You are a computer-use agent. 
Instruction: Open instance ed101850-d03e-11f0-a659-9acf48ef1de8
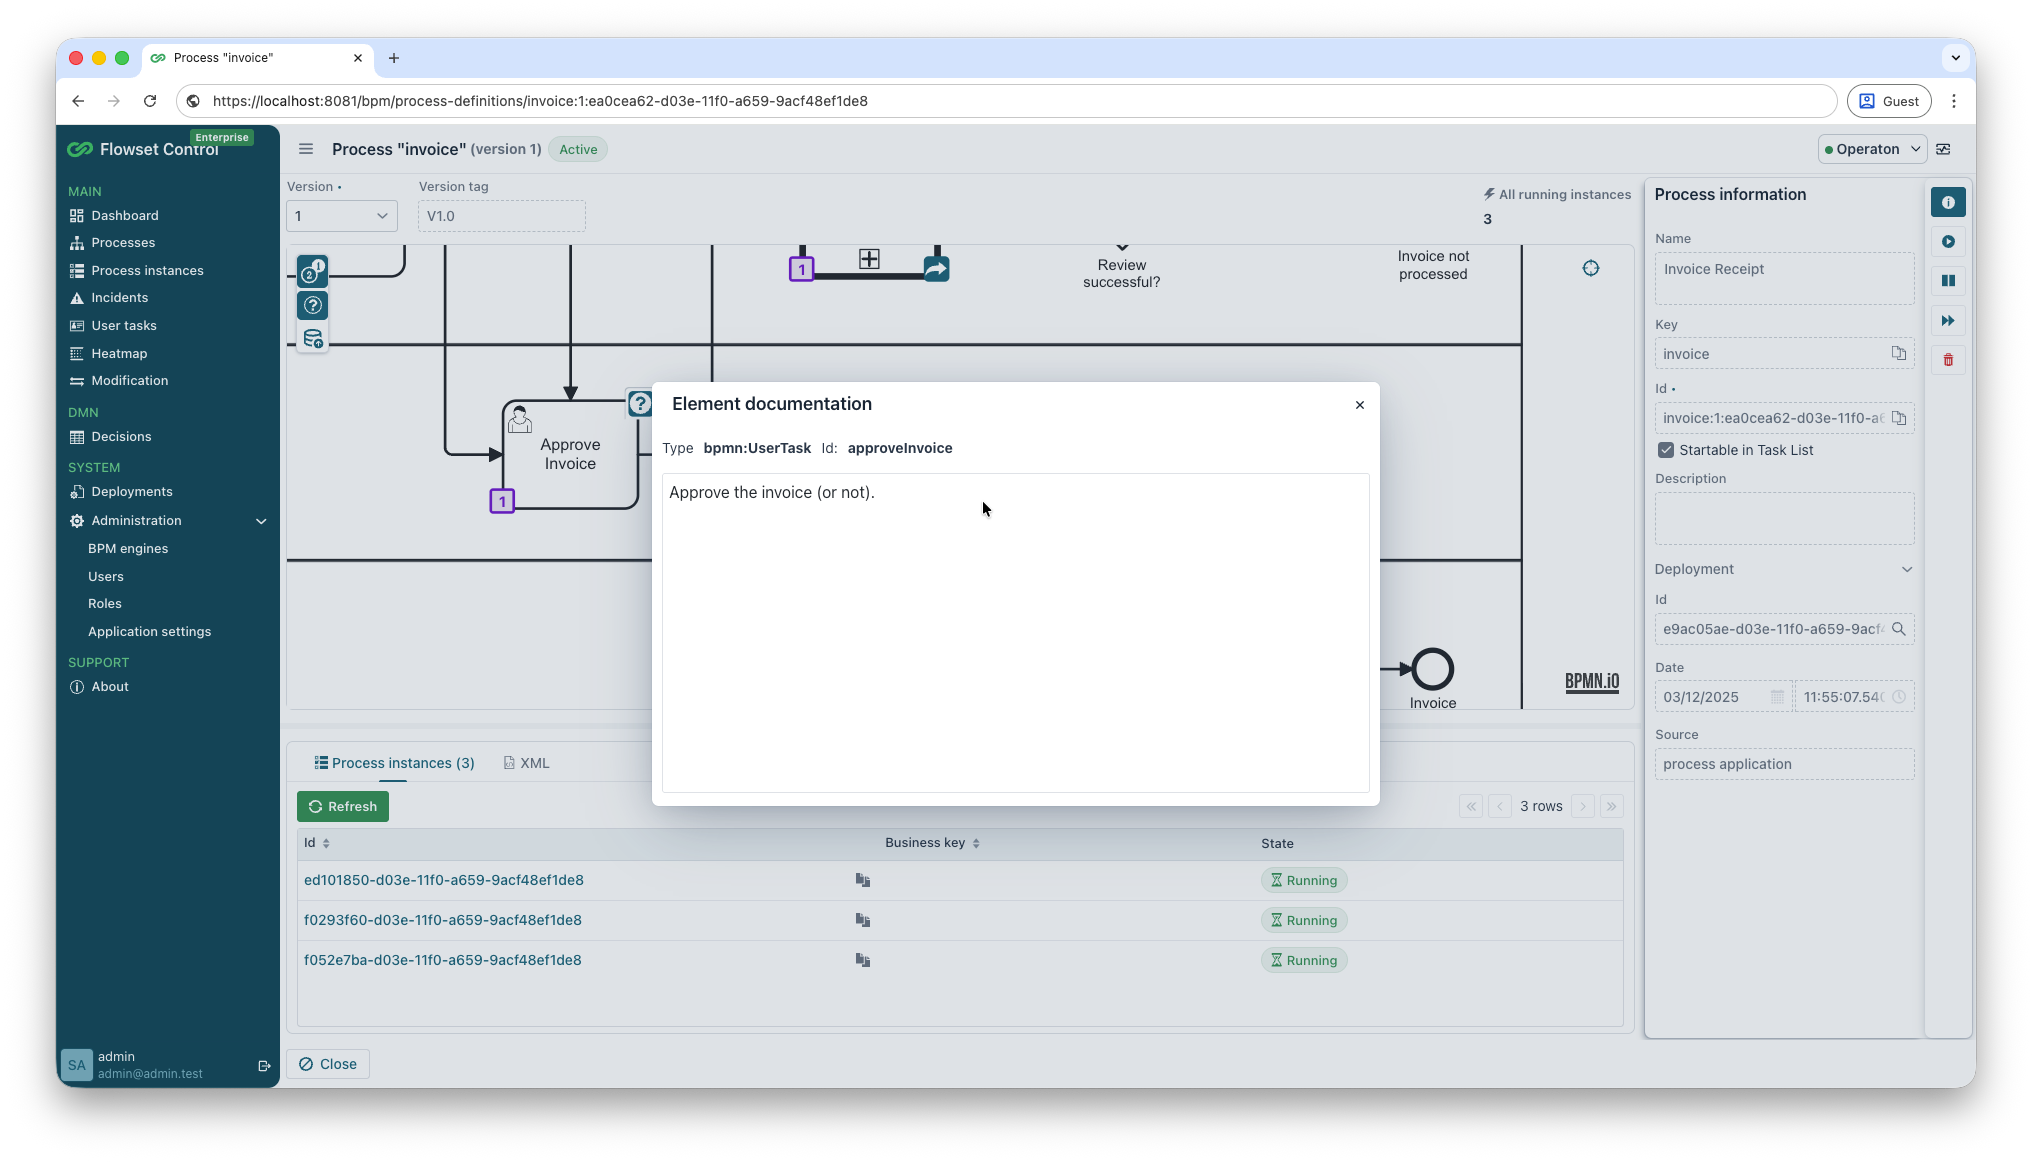tap(444, 880)
